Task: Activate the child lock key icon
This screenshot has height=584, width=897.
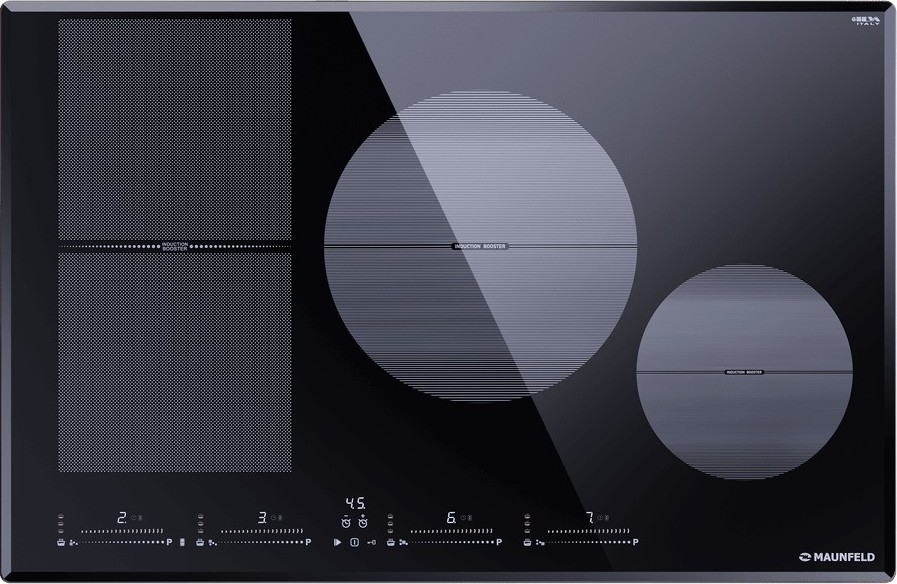Action: pos(371,542)
